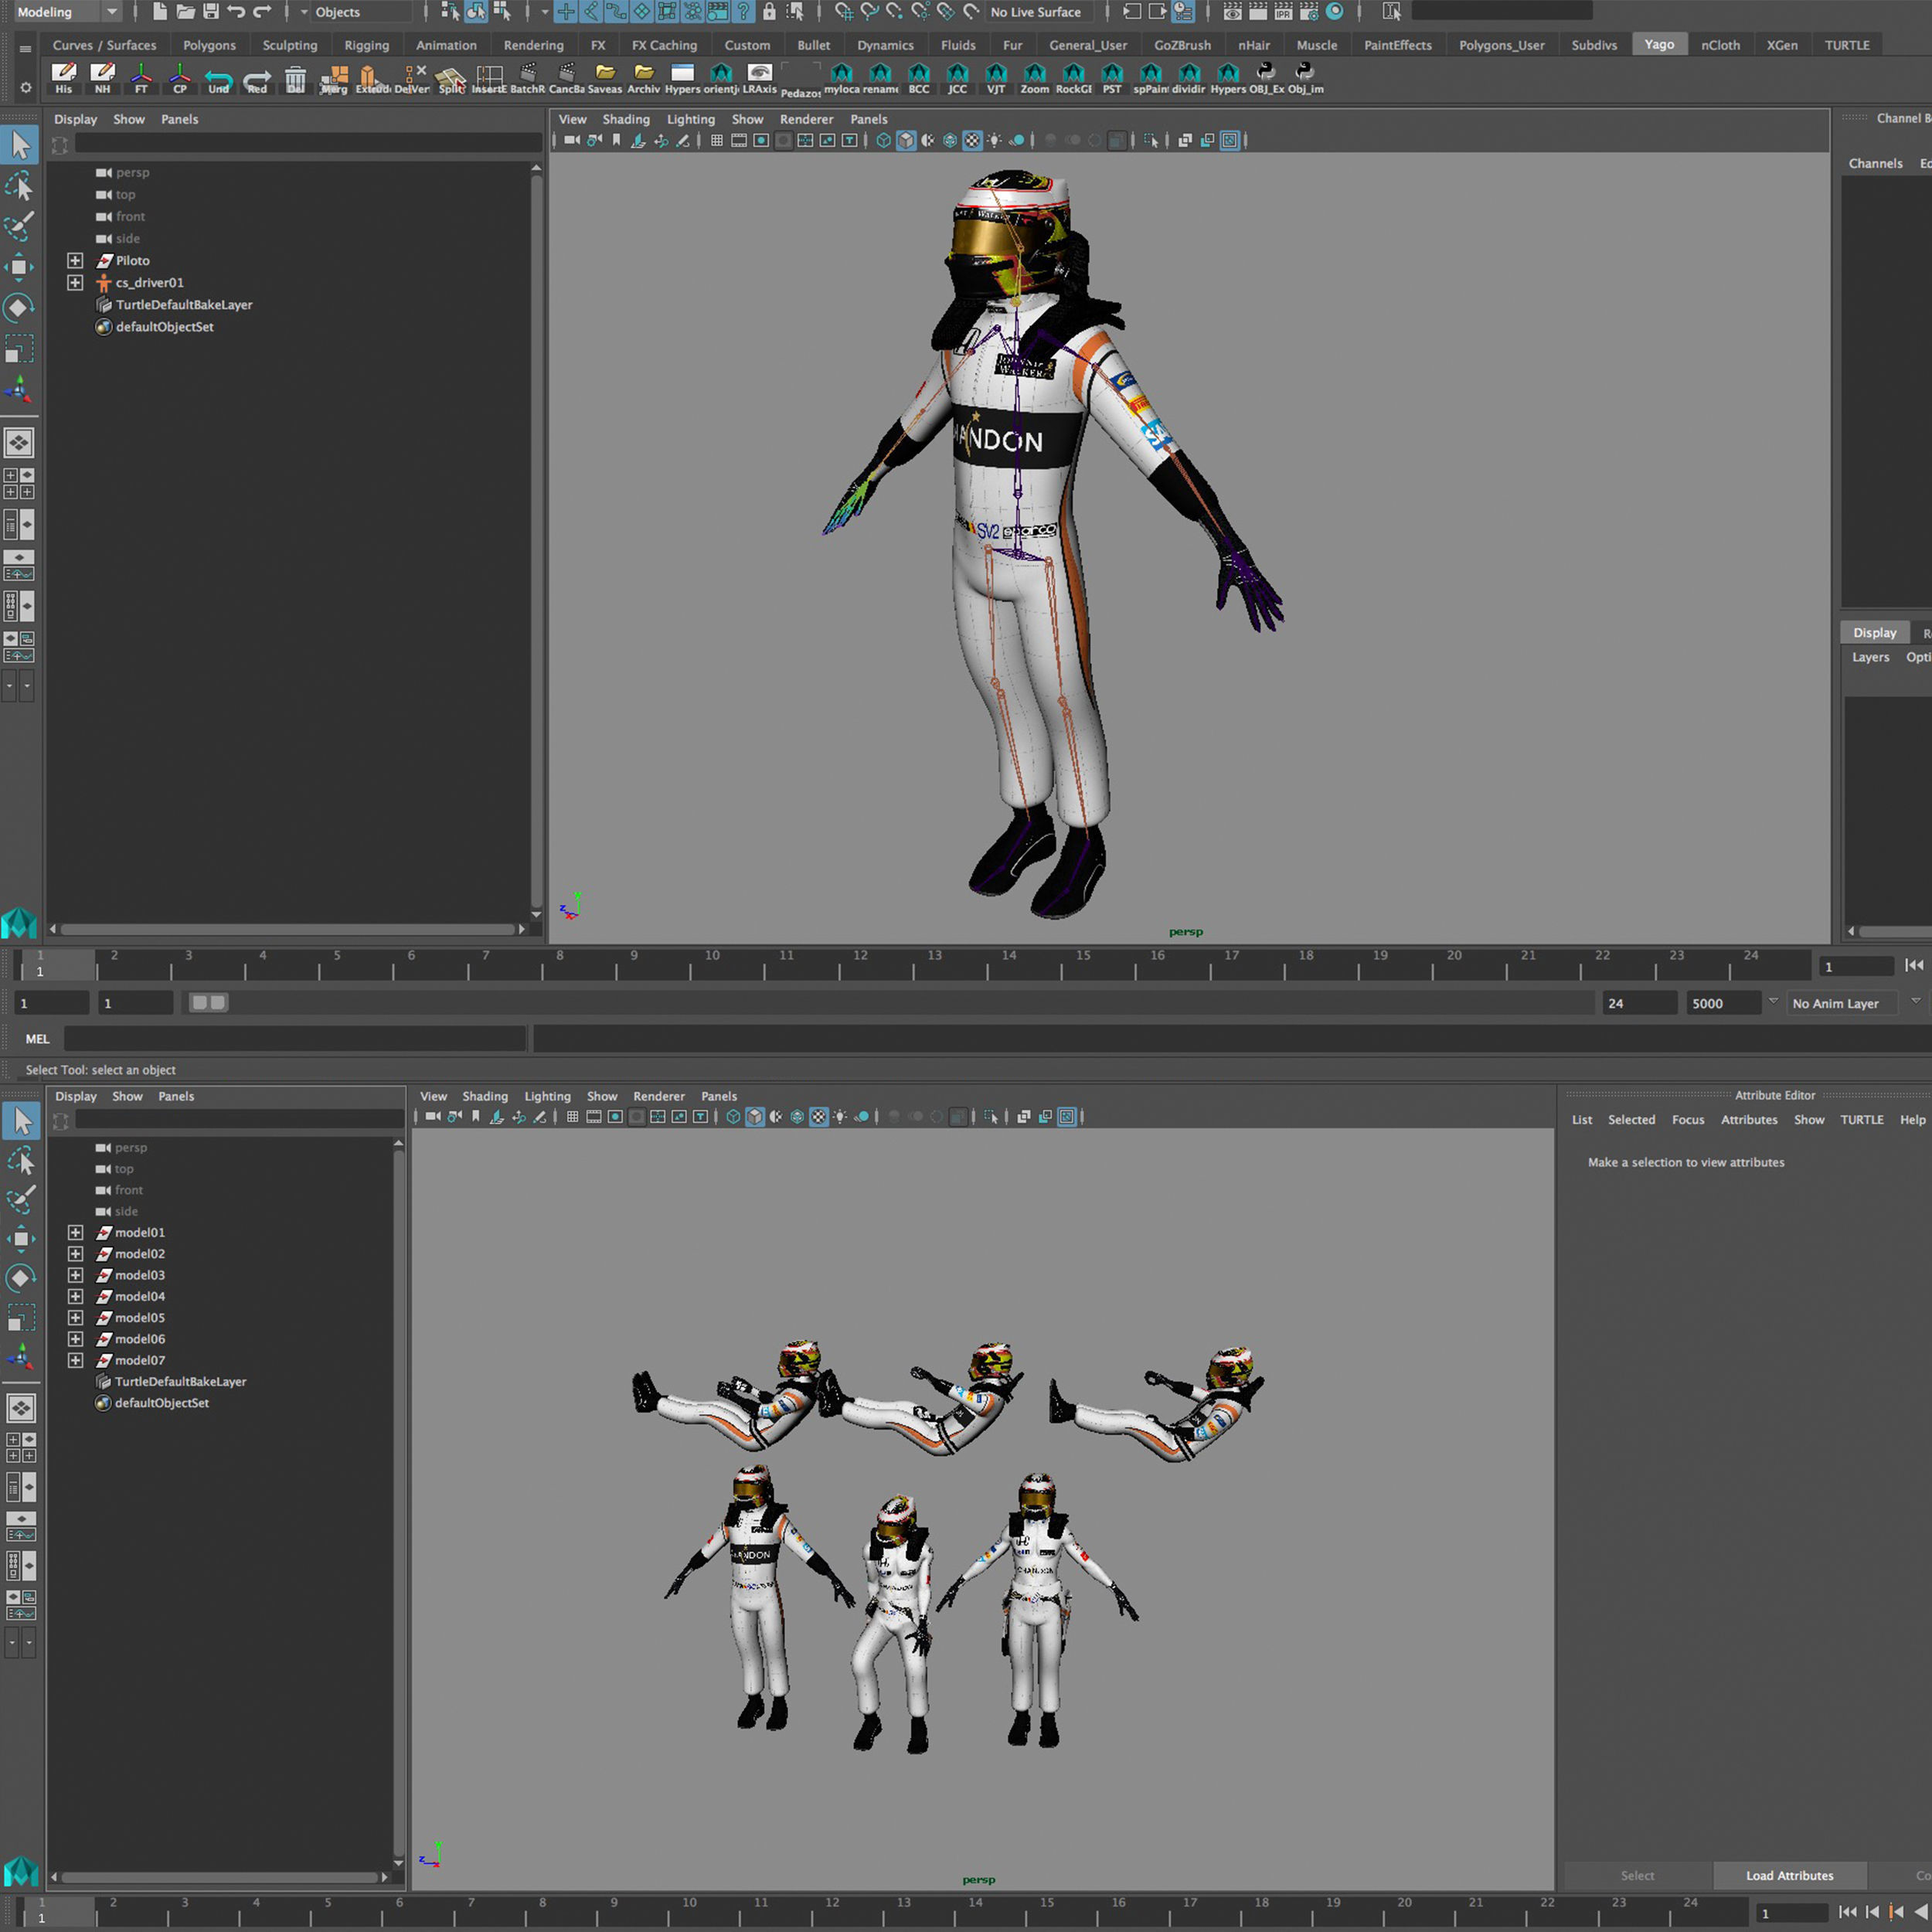This screenshot has height=1932, width=1932.
Task: Expand the model03 node in lower outliner
Action: 75,1275
